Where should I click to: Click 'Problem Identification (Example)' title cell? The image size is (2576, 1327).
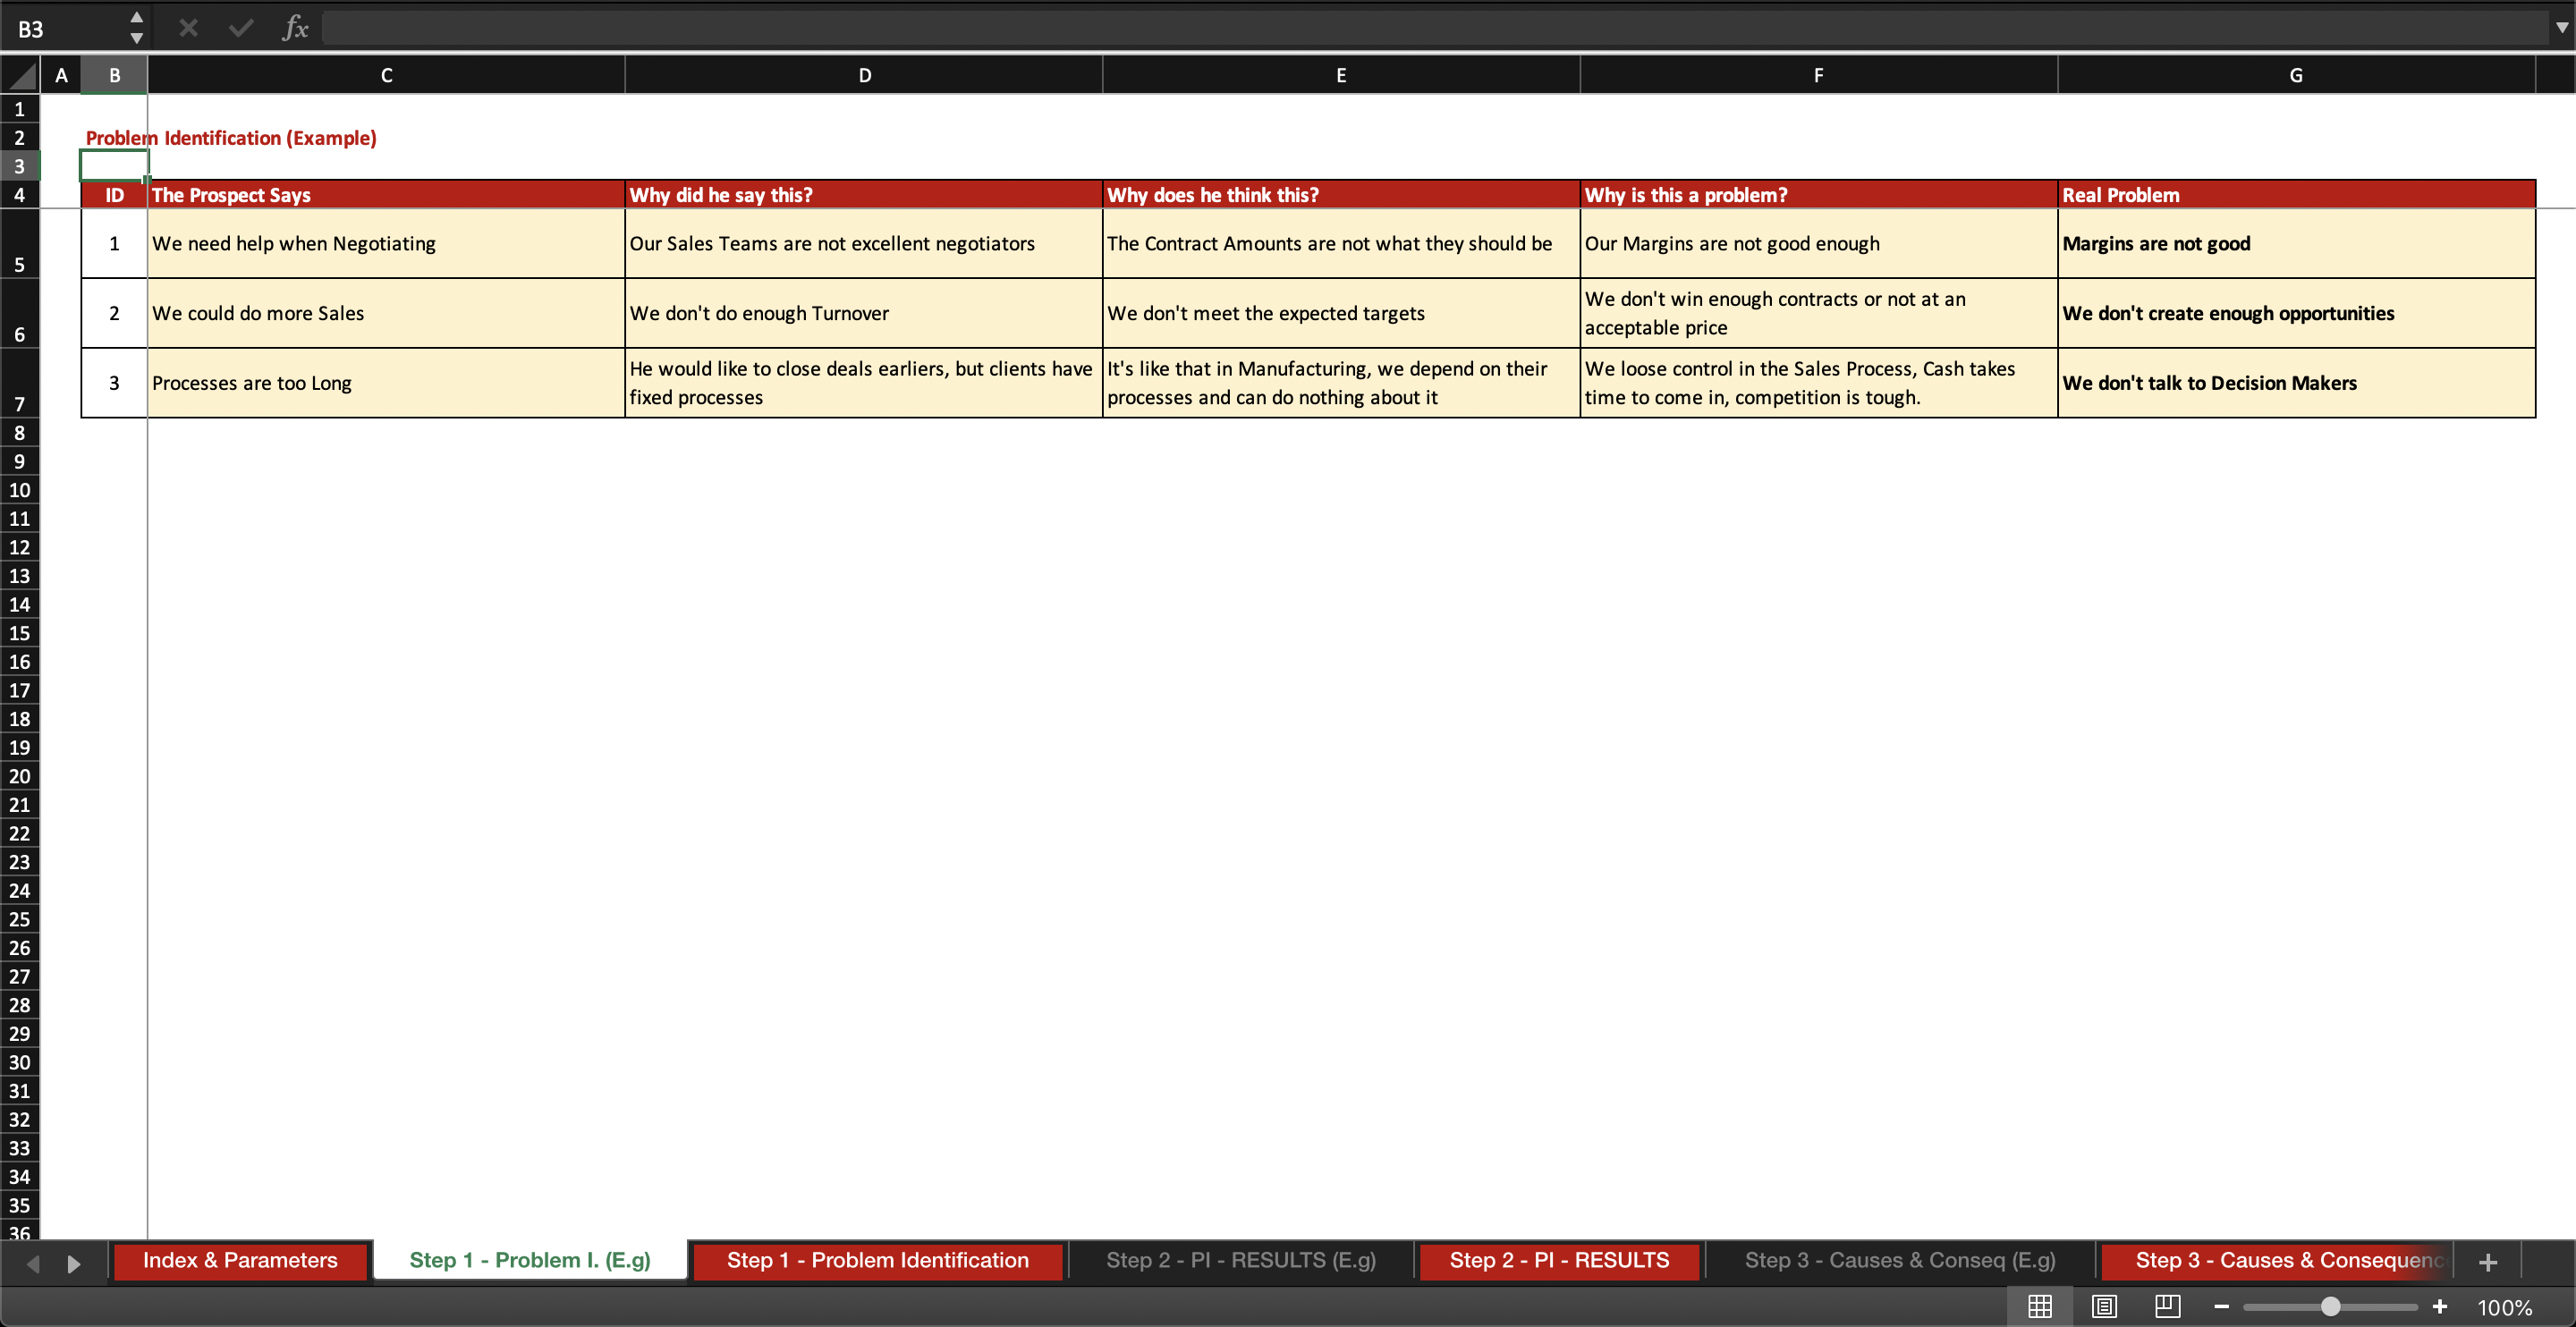click(231, 138)
